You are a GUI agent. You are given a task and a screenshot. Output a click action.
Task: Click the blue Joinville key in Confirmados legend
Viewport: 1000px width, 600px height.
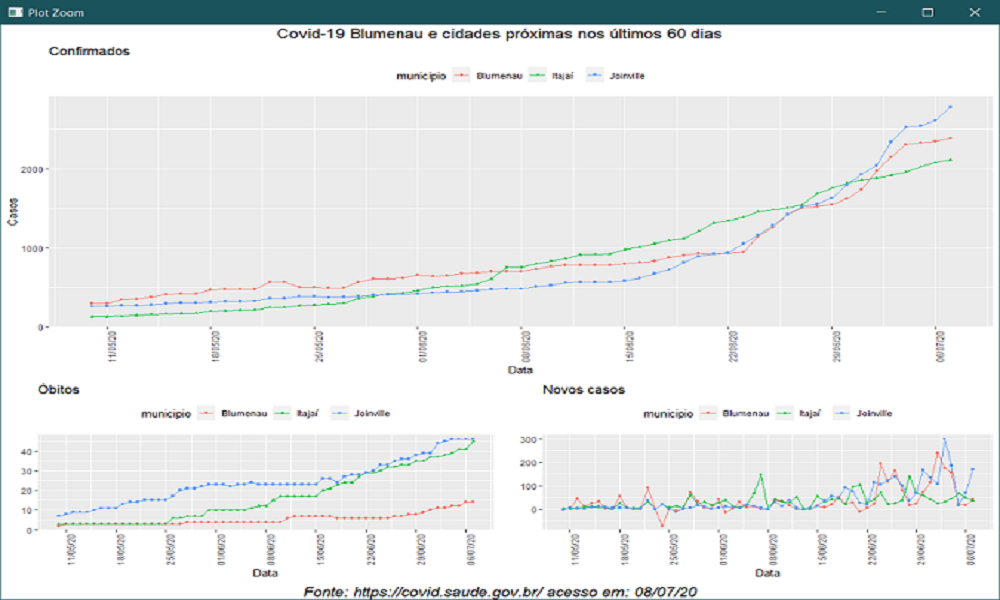click(x=596, y=75)
